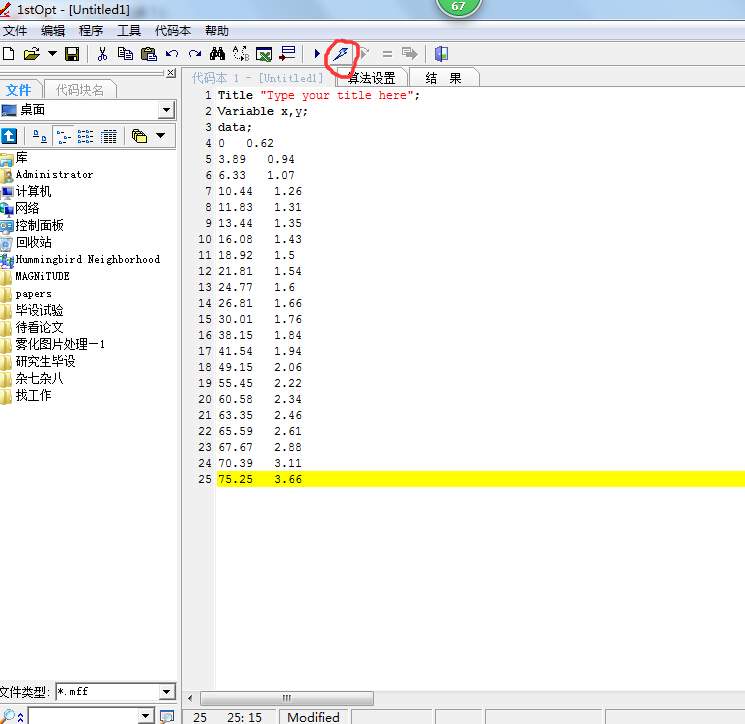Switch file browser to list view

coord(86,137)
